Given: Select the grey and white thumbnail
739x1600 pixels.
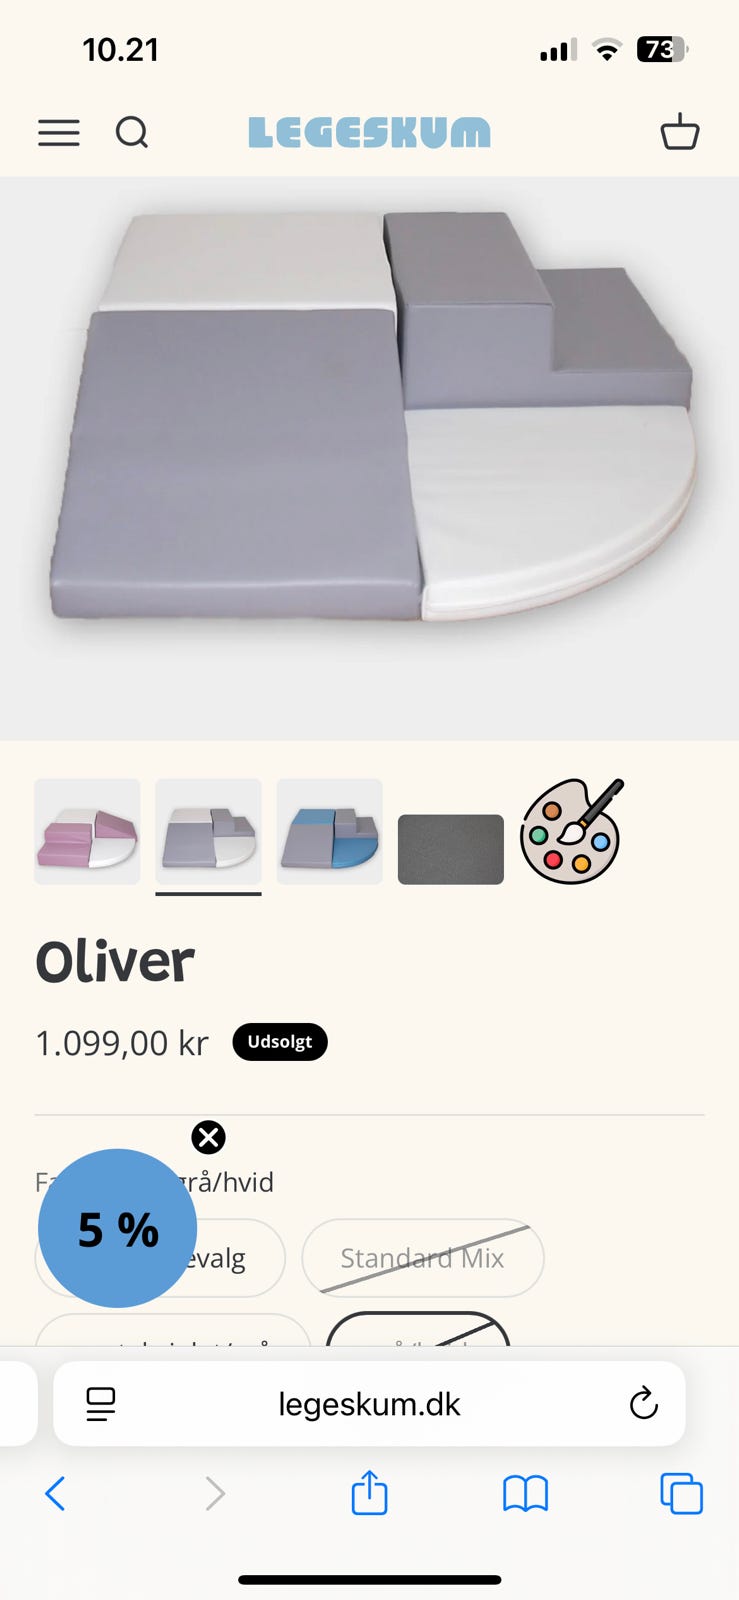Looking at the screenshot, I should [x=208, y=832].
